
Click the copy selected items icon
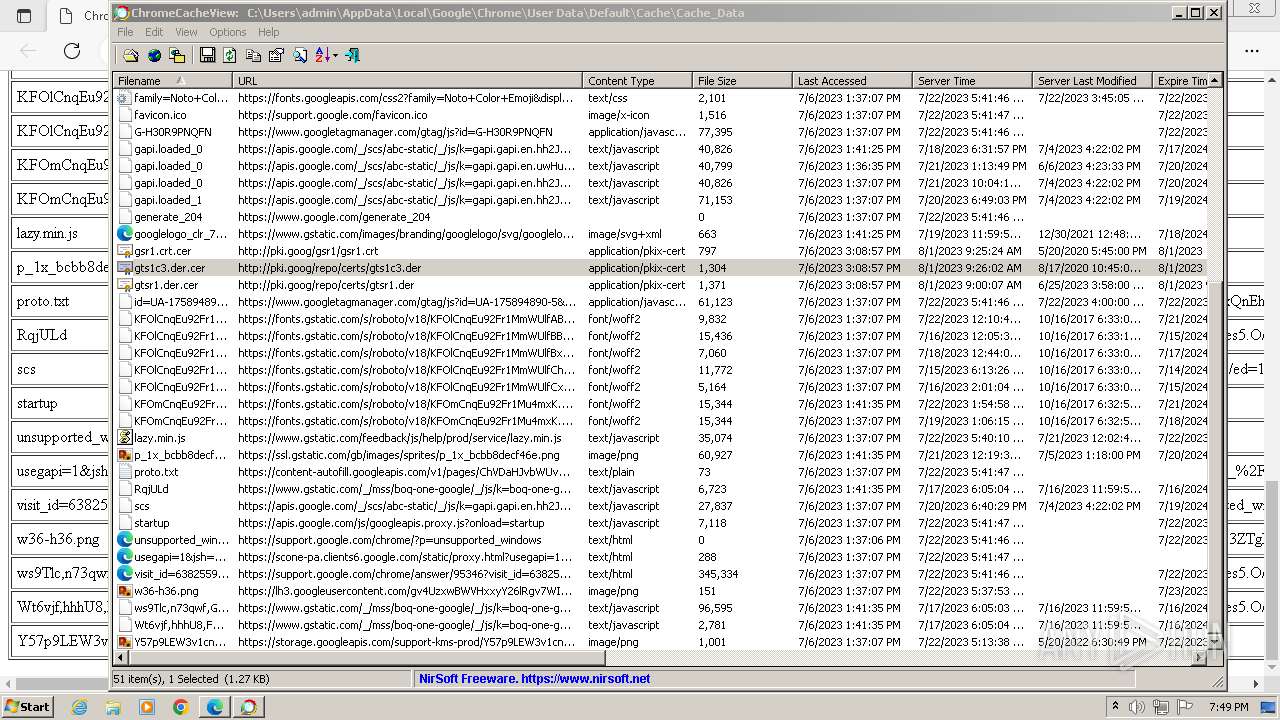[253, 56]
